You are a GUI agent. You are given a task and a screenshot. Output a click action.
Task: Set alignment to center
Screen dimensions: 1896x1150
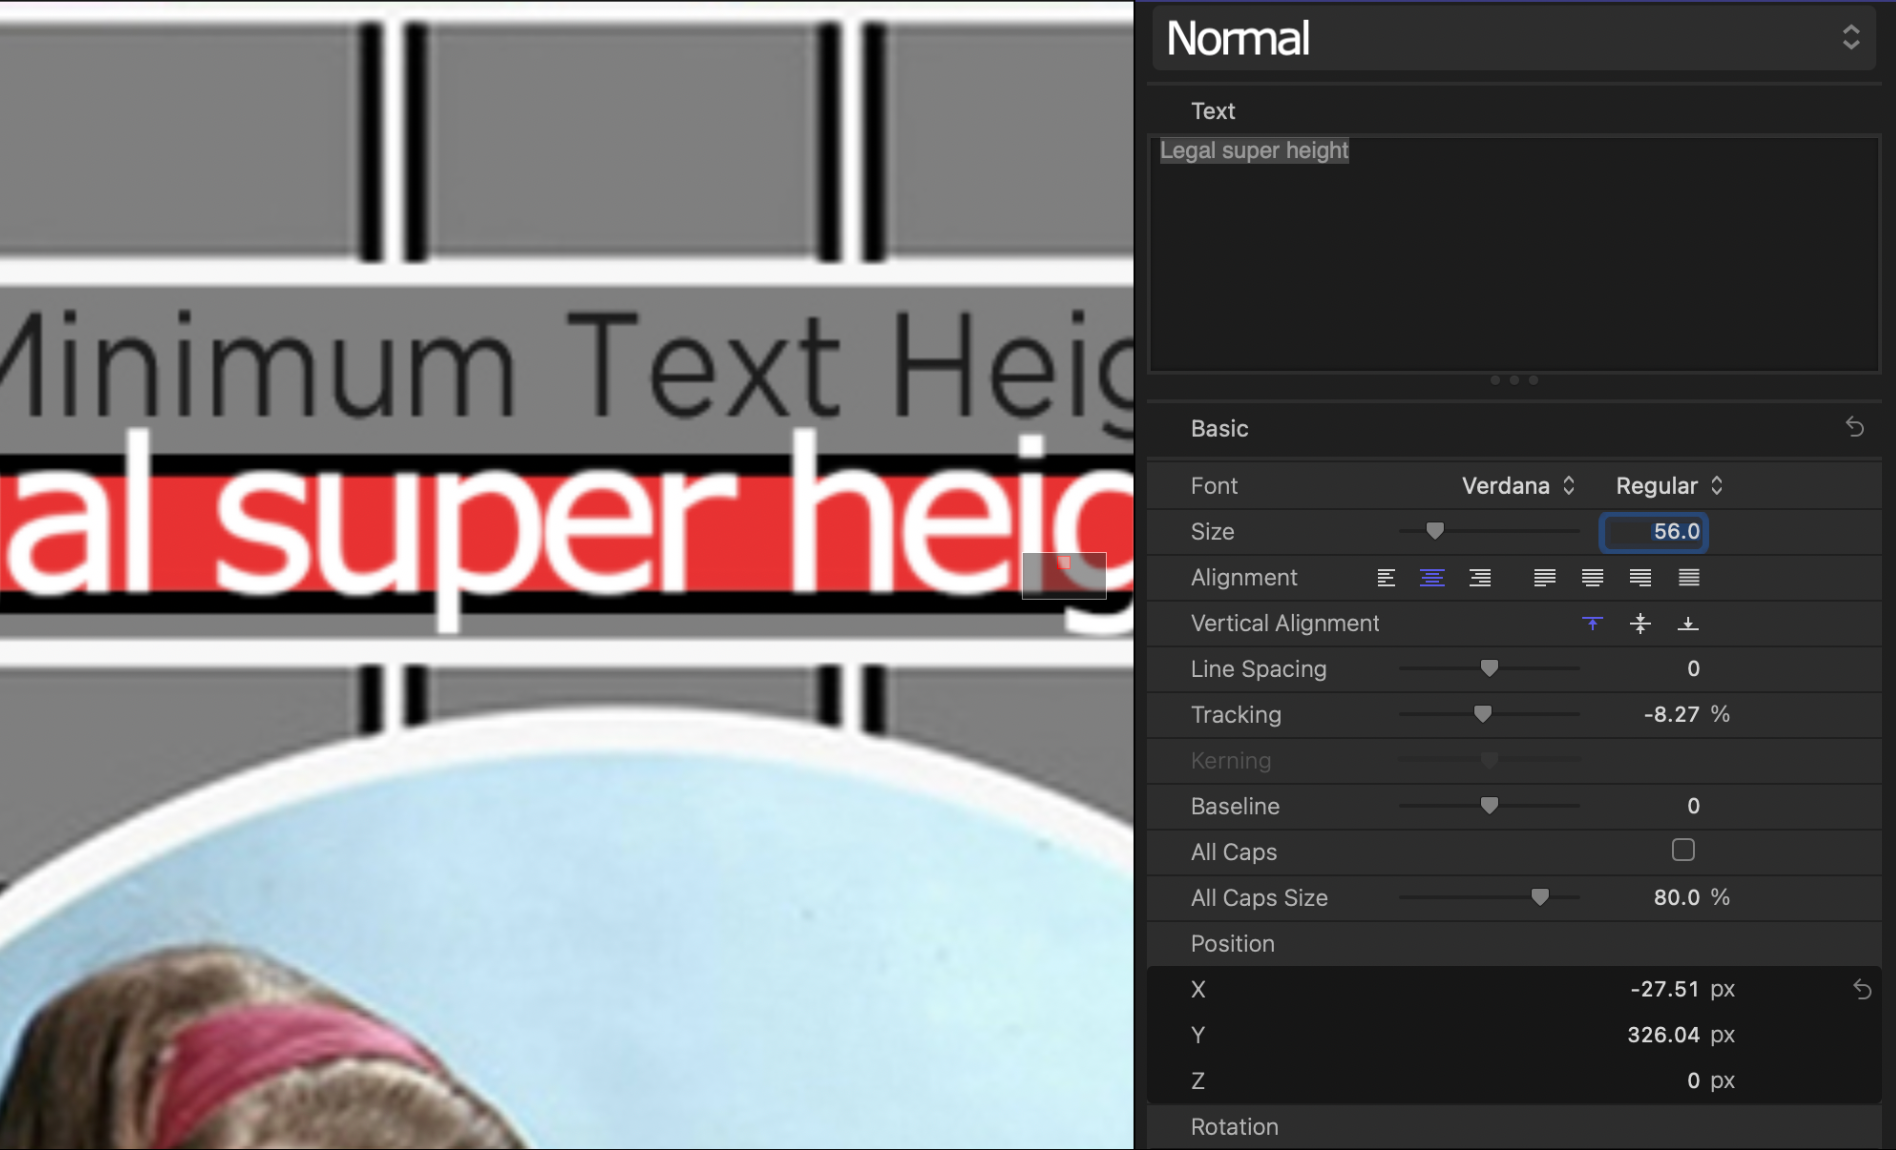pos(1432,578)
